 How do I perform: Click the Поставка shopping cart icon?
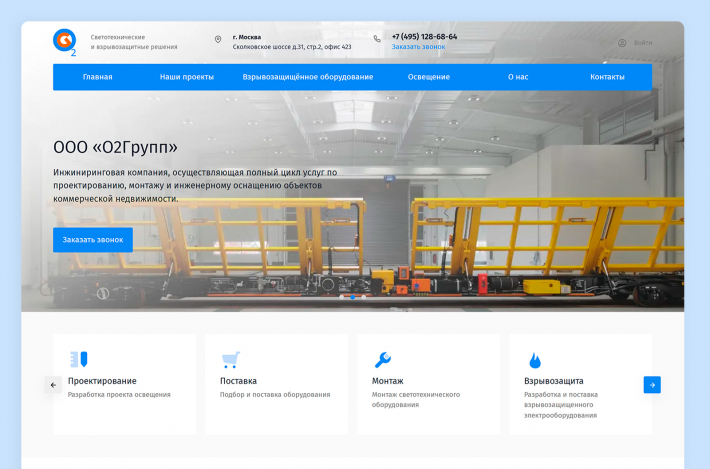coord(231,360)
